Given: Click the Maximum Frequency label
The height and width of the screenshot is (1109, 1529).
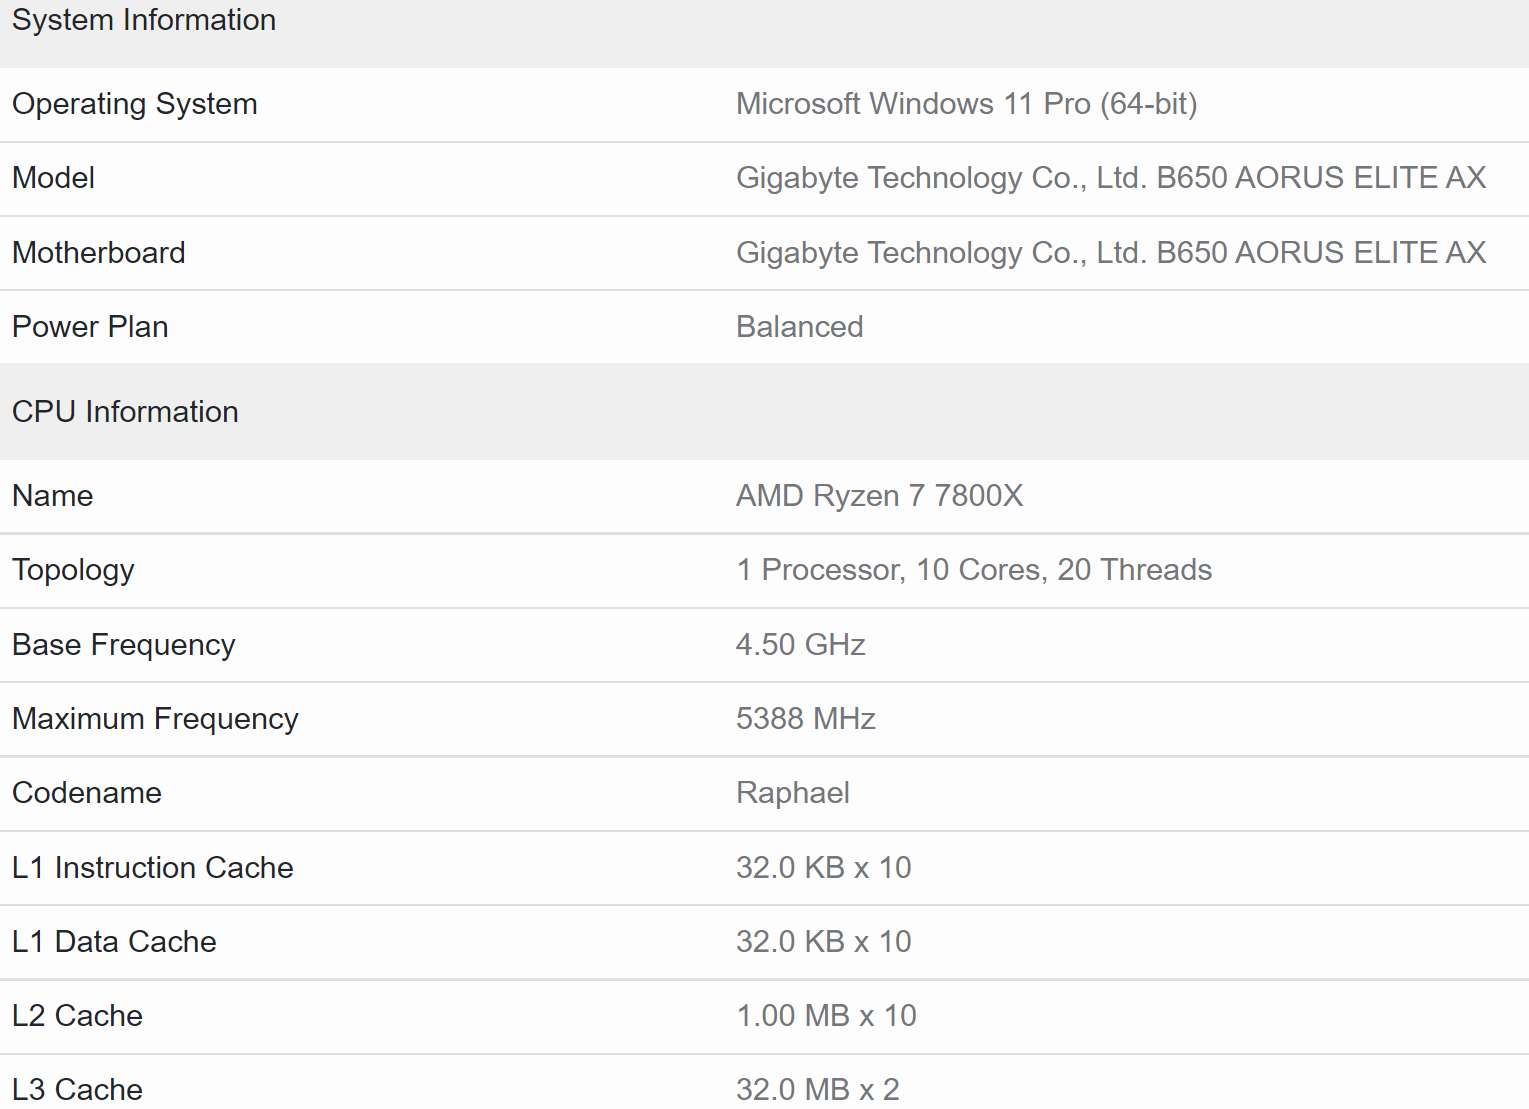Looking at the screenshot, I should 155,719.
